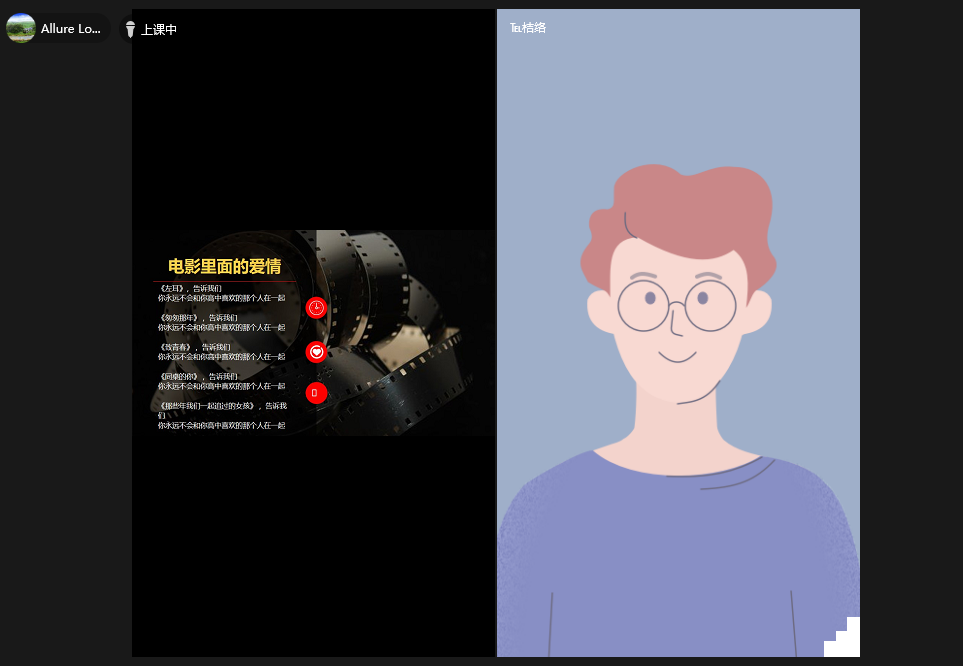This screenshot has height=666, width=963.
Task: Click the red phone icon on the slide
Action: pos(316,393)
